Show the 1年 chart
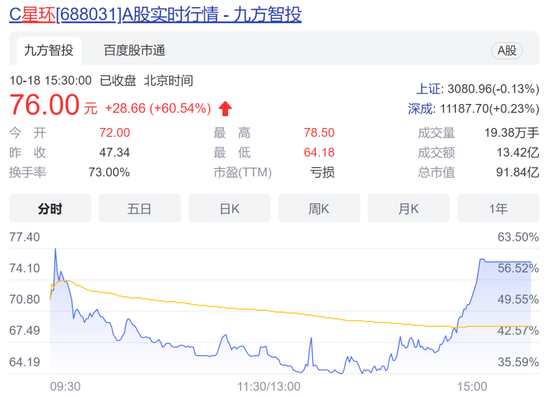 click(498, 208)
